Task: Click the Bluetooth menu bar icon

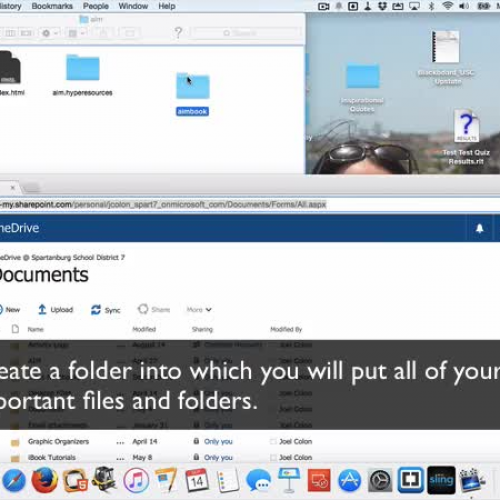Action: 431,6
